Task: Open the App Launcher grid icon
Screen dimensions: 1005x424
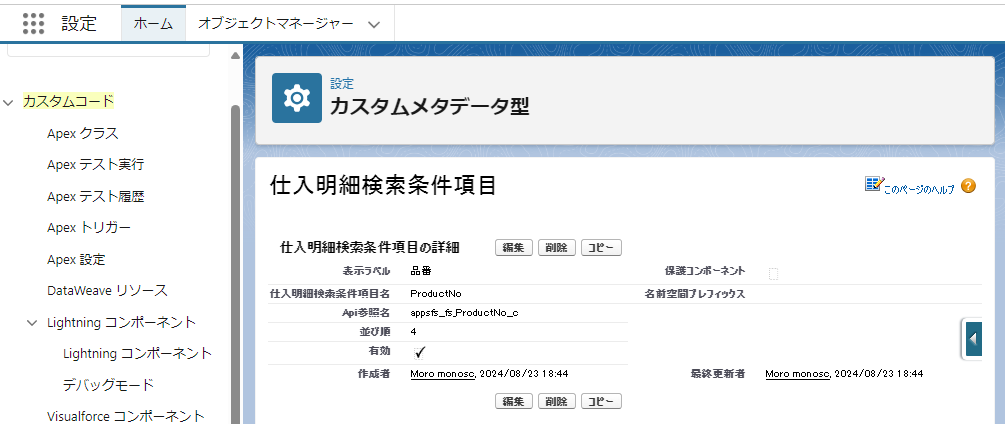Action: click(33, 23)
